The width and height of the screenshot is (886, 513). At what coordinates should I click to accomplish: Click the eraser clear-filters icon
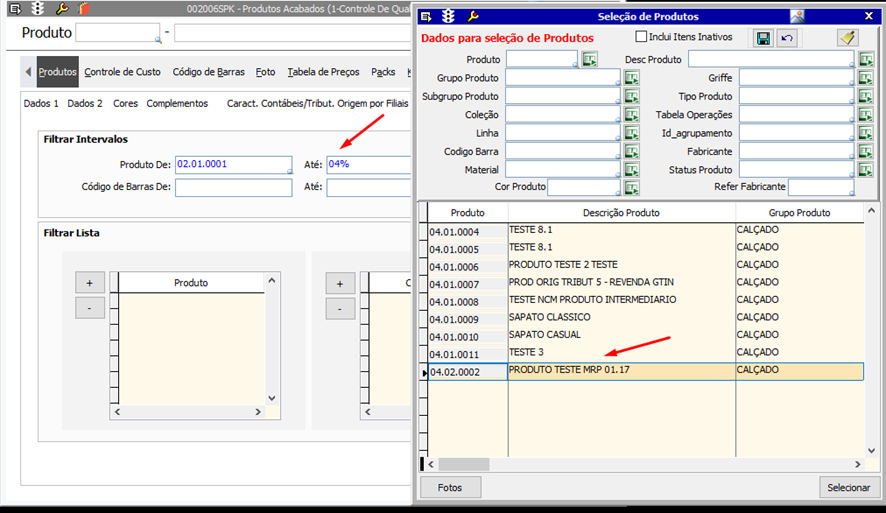click(848, 38)
